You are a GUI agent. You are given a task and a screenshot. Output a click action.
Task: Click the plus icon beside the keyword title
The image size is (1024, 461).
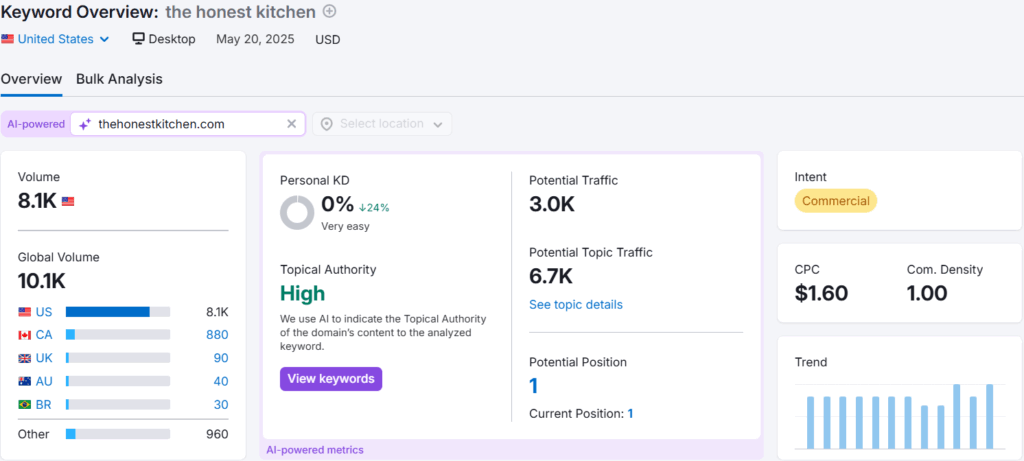coord(330,11)
